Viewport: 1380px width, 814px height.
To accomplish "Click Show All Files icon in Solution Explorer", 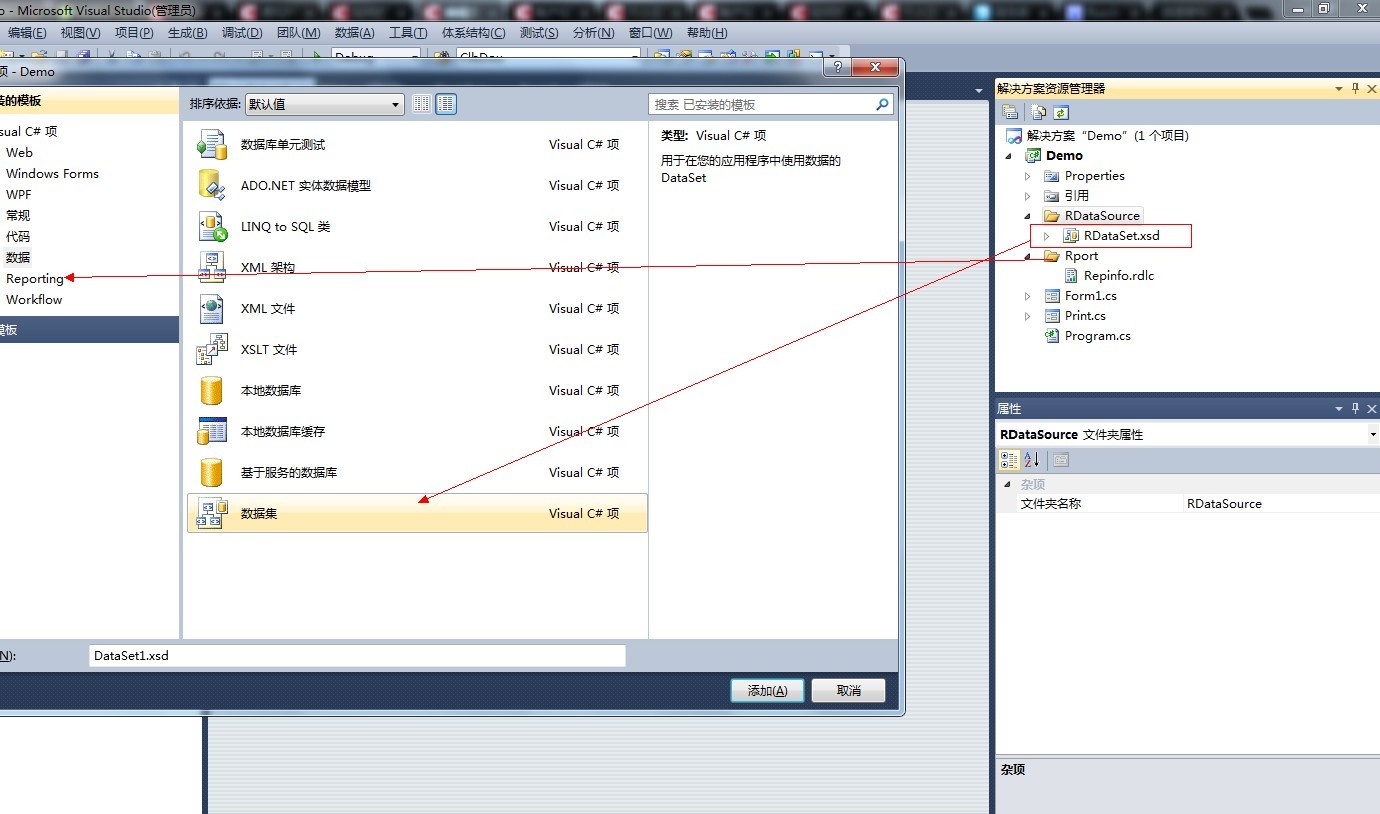I will [1038, 113].
